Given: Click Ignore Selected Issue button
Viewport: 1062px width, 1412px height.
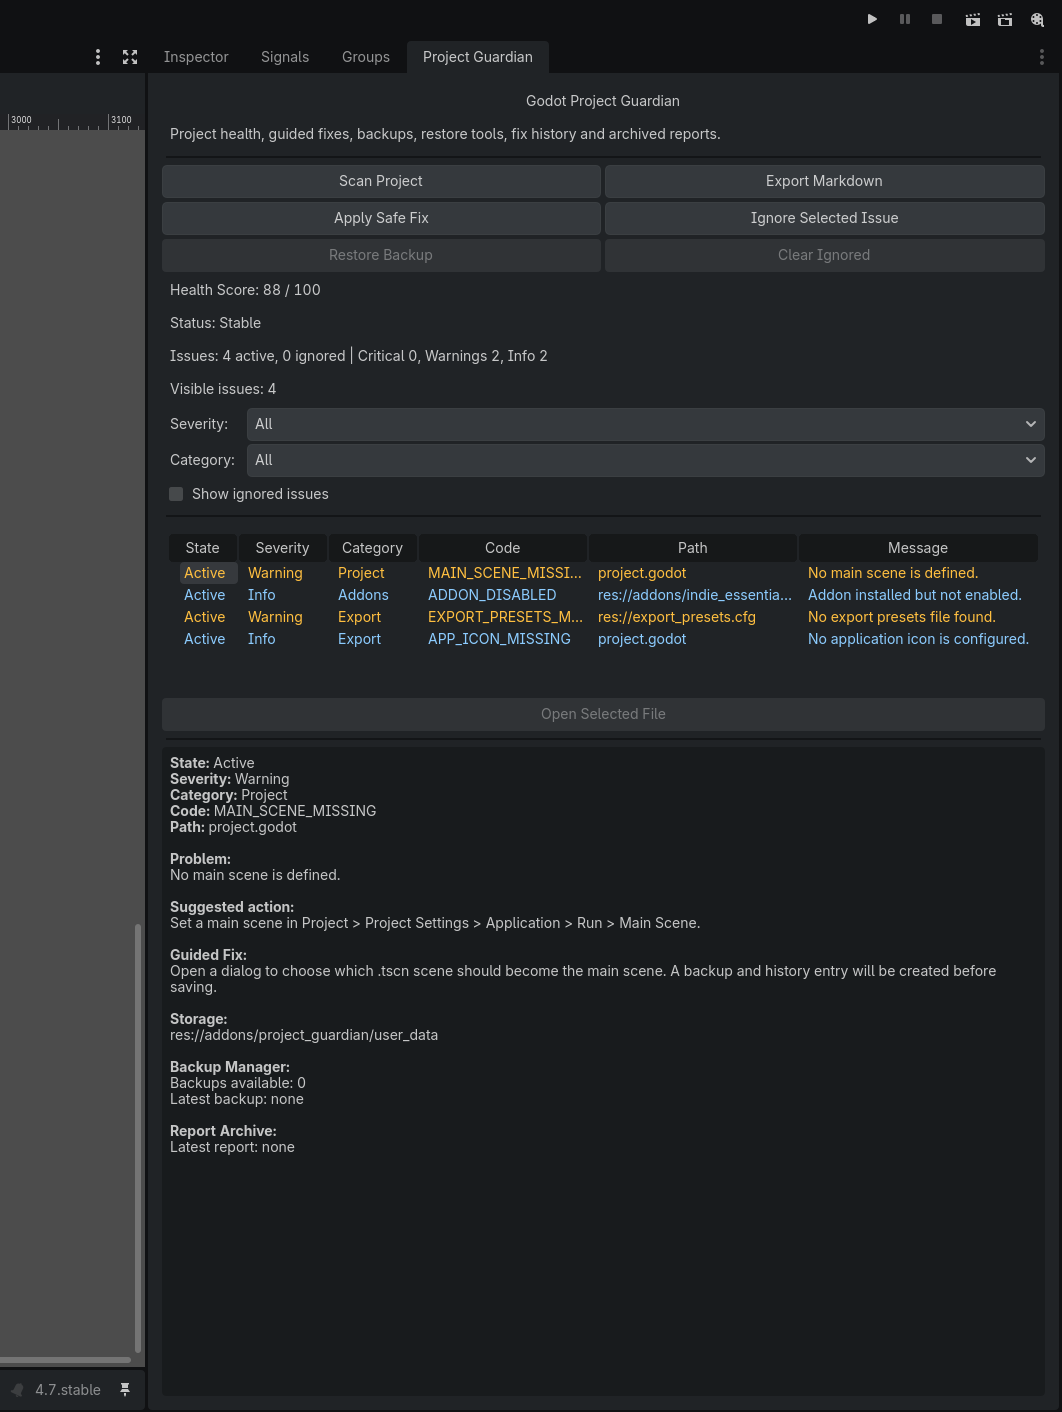Looking at the screenshot, I should tap(824, 218).
